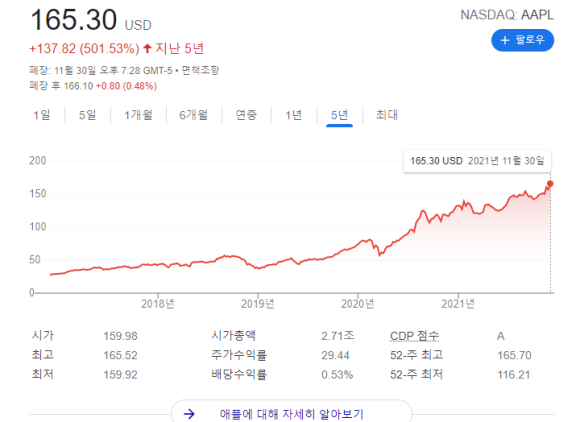Viewport: 580px width, 422px height.
Task: Click the 팔로우 follow button
Action: pyautogui.click(x=522, y=40)
